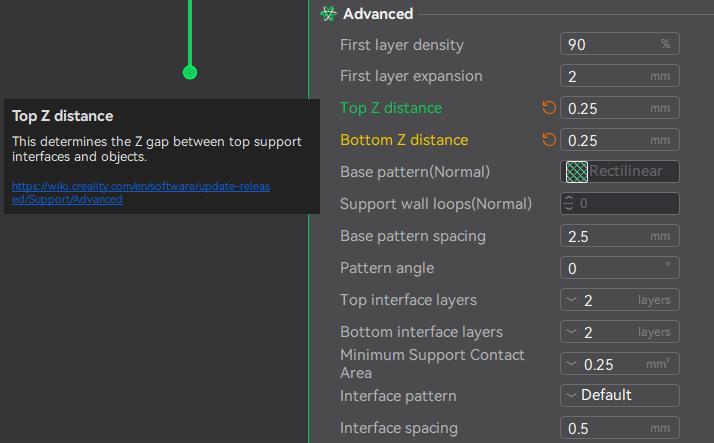Click the Pattern angle input field
The width and height of the screenshot is (714, 443).
[608, 268]
